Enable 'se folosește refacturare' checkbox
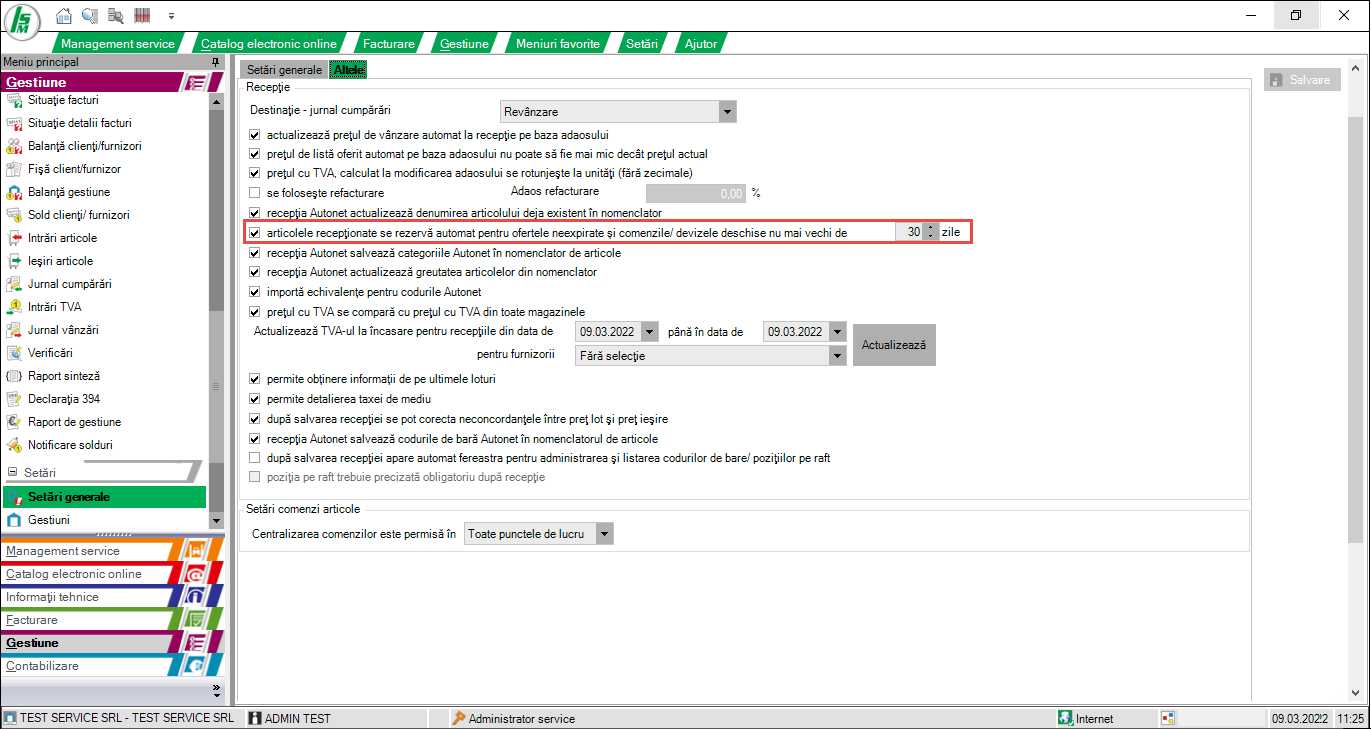The height and width of the screenshot is (729, 1371). (254, 193)
